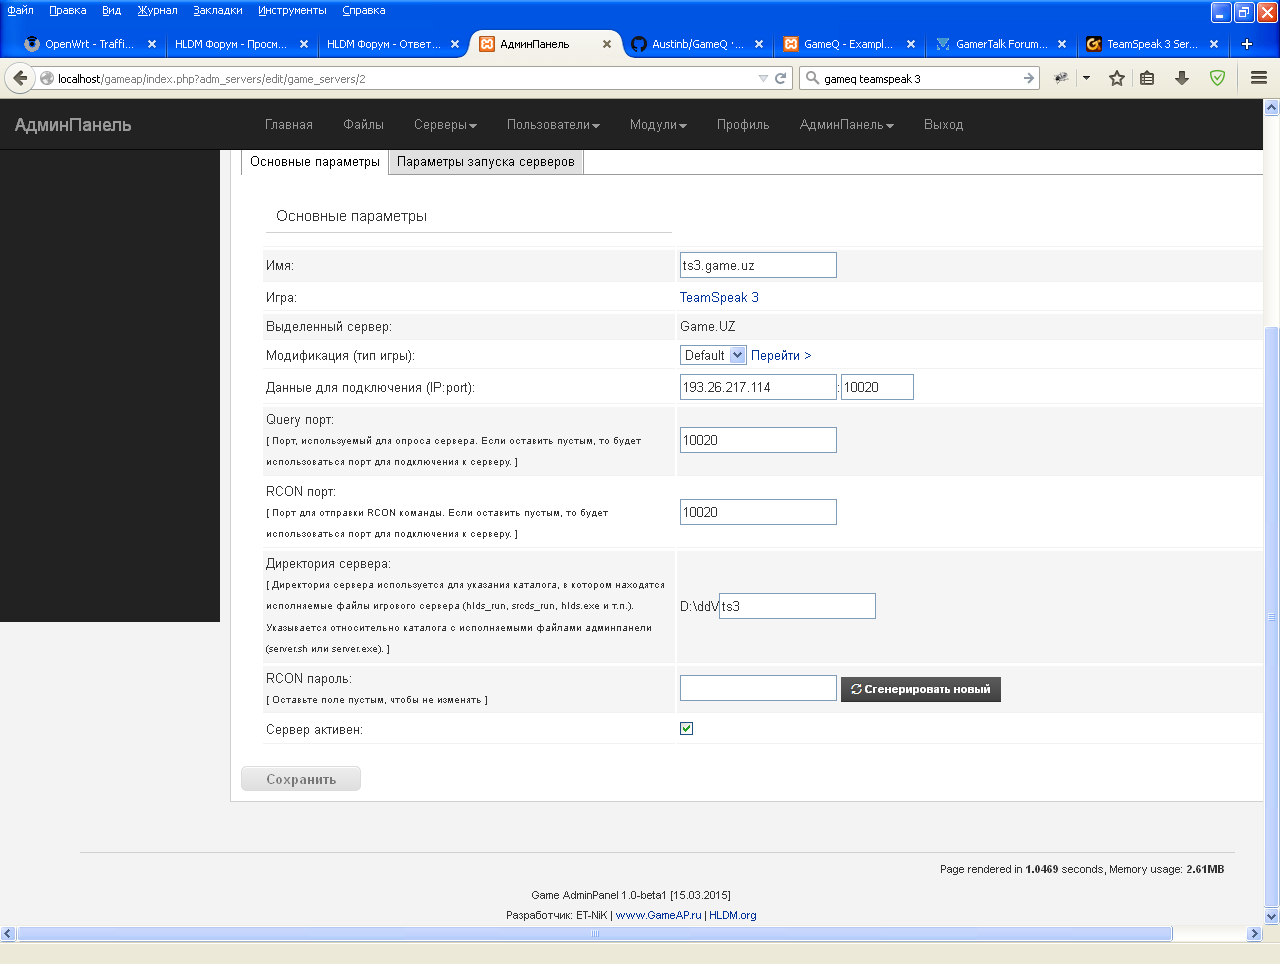Click the green shield icon in toolbar

(x=1217, y=78)
